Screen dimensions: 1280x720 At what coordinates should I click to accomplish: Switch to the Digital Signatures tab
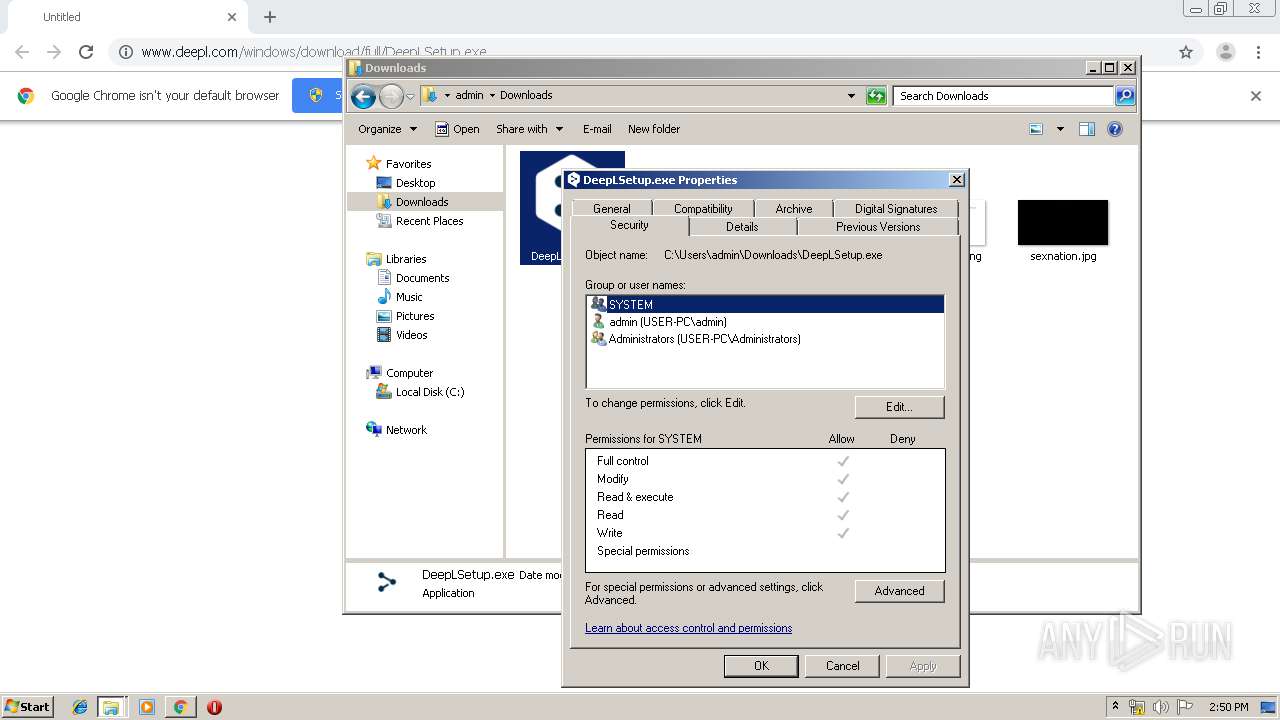896,209
